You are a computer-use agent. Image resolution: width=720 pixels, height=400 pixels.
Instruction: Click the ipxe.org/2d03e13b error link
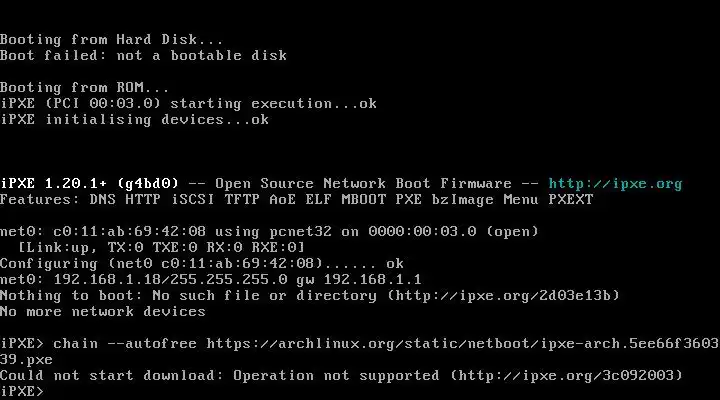tap(503, 295)
